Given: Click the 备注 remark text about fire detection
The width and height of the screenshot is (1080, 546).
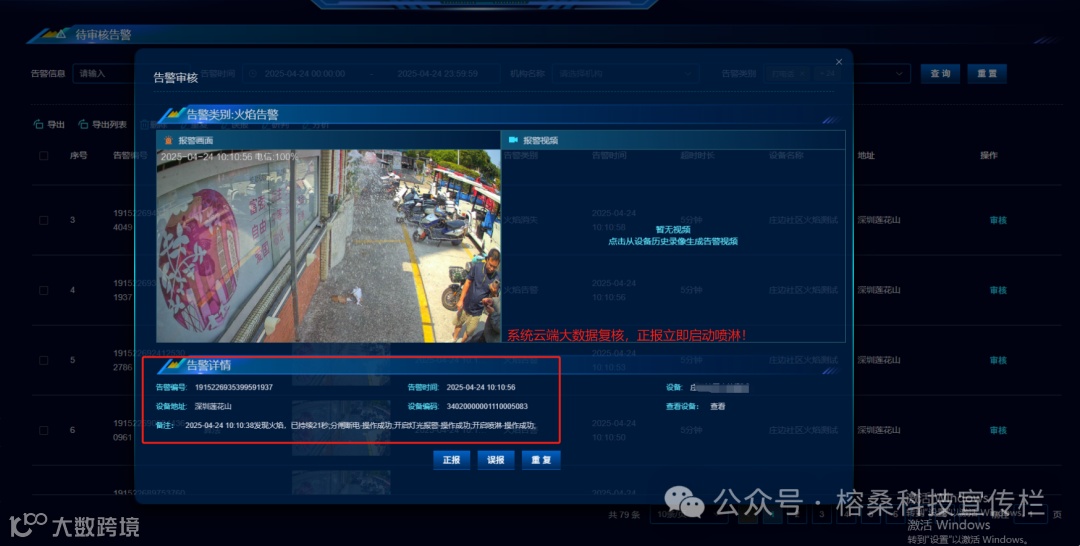Looking at the screenshot, I should (361, 426).
